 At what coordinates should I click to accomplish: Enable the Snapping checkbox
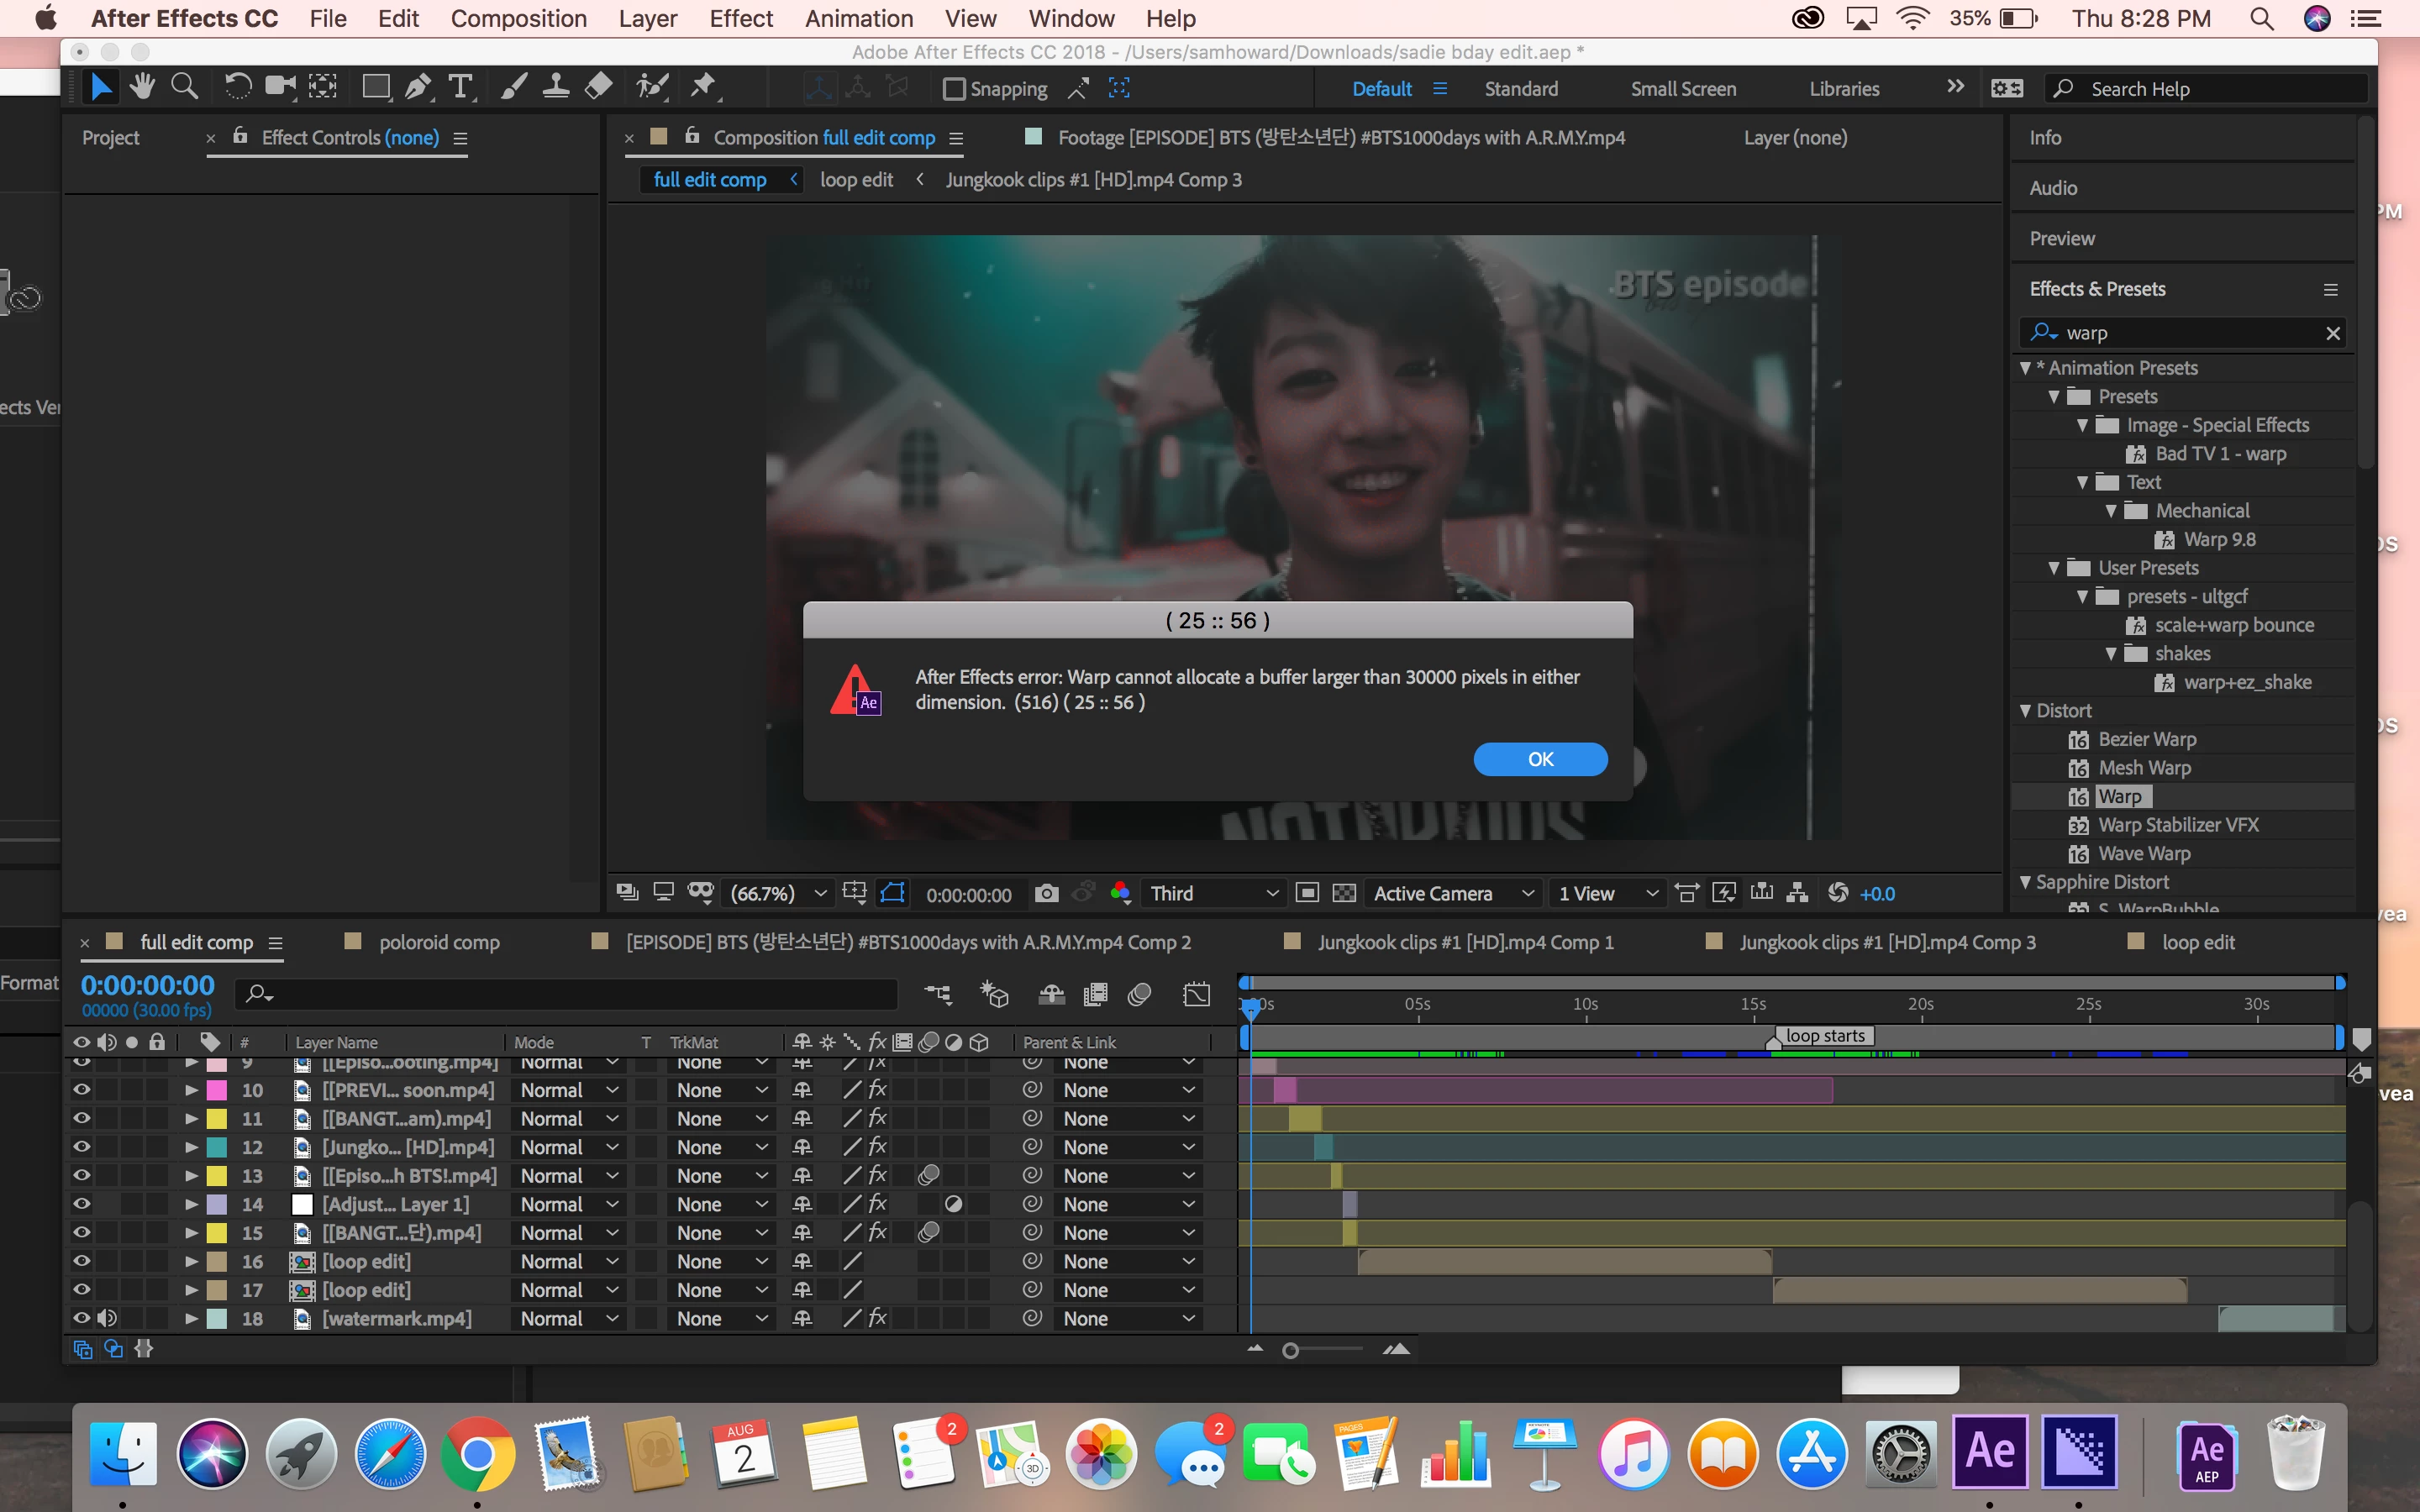coord(954,89)
